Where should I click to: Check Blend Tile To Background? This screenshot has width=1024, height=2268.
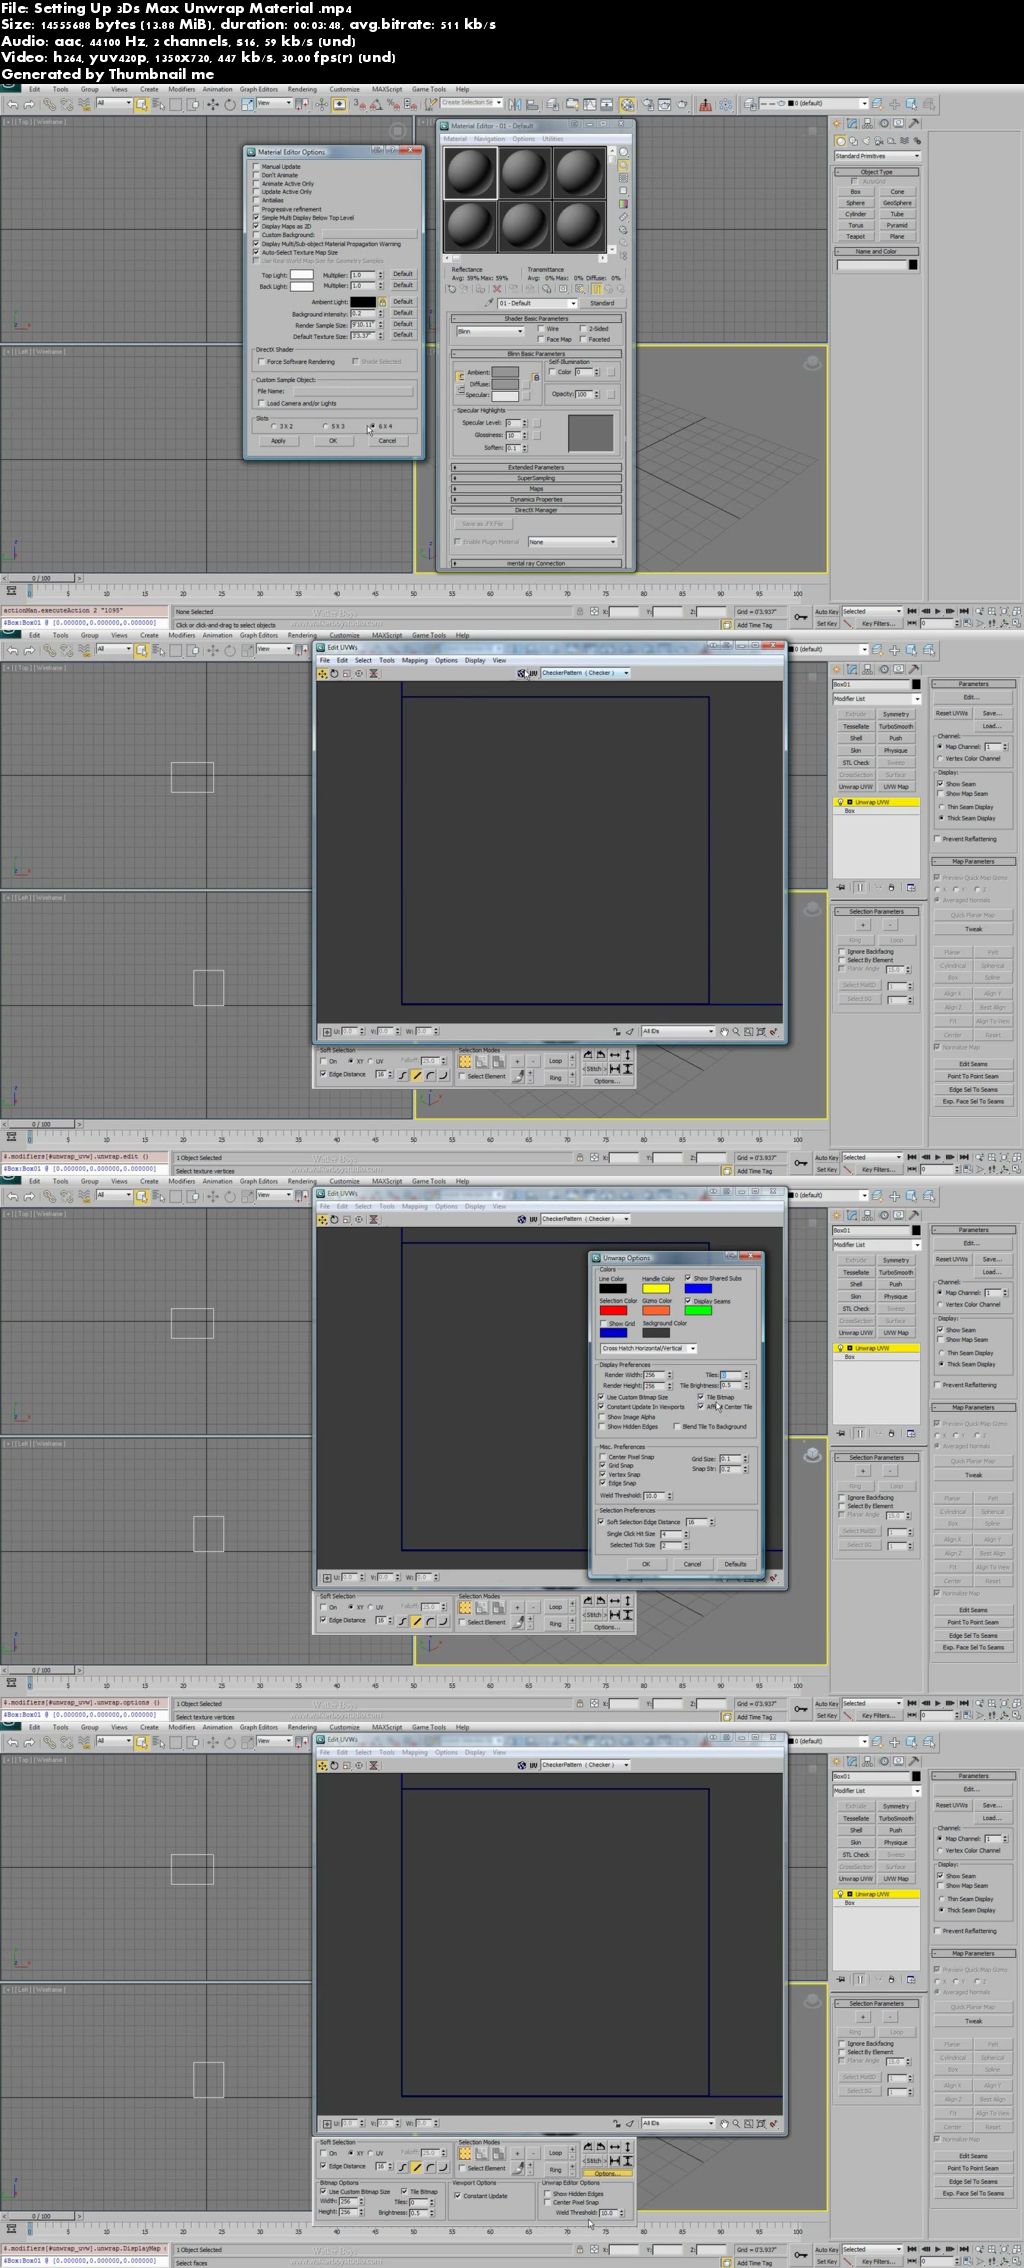pyautogui.click(x=677, y=1426)
